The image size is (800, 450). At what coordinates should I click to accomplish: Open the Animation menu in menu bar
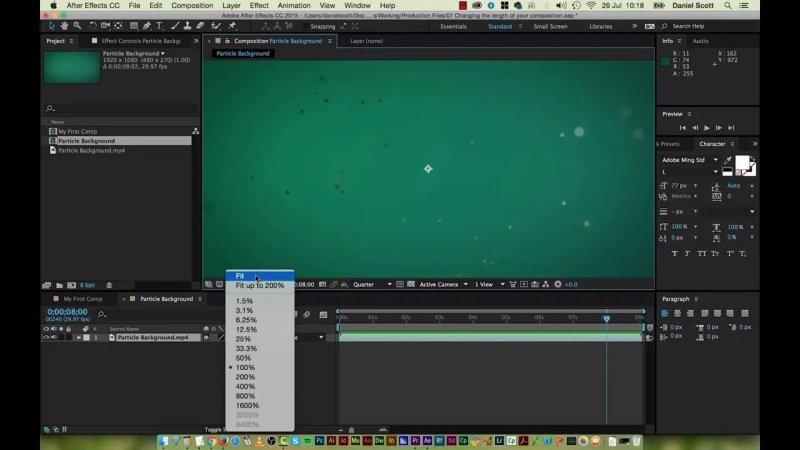[293, 5]
